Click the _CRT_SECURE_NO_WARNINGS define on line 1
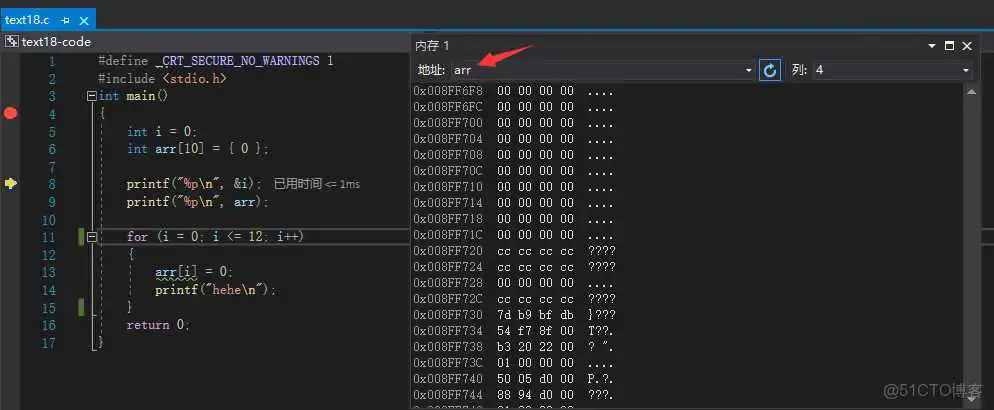Viewport: 994px width, 410px height. pyautogui.click(x=238, y=61)
